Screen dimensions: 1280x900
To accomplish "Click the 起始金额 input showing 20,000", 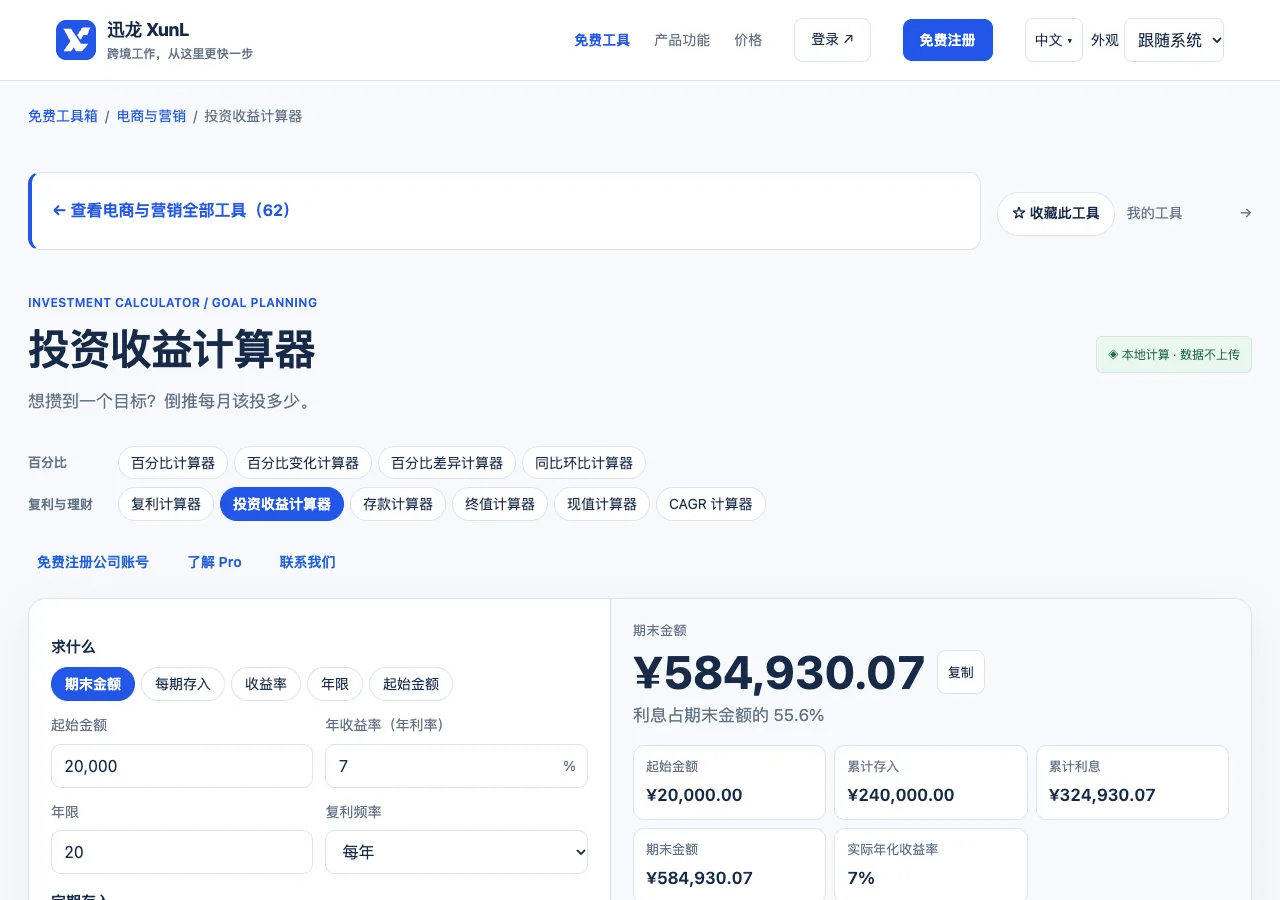I will pos(182,766).
